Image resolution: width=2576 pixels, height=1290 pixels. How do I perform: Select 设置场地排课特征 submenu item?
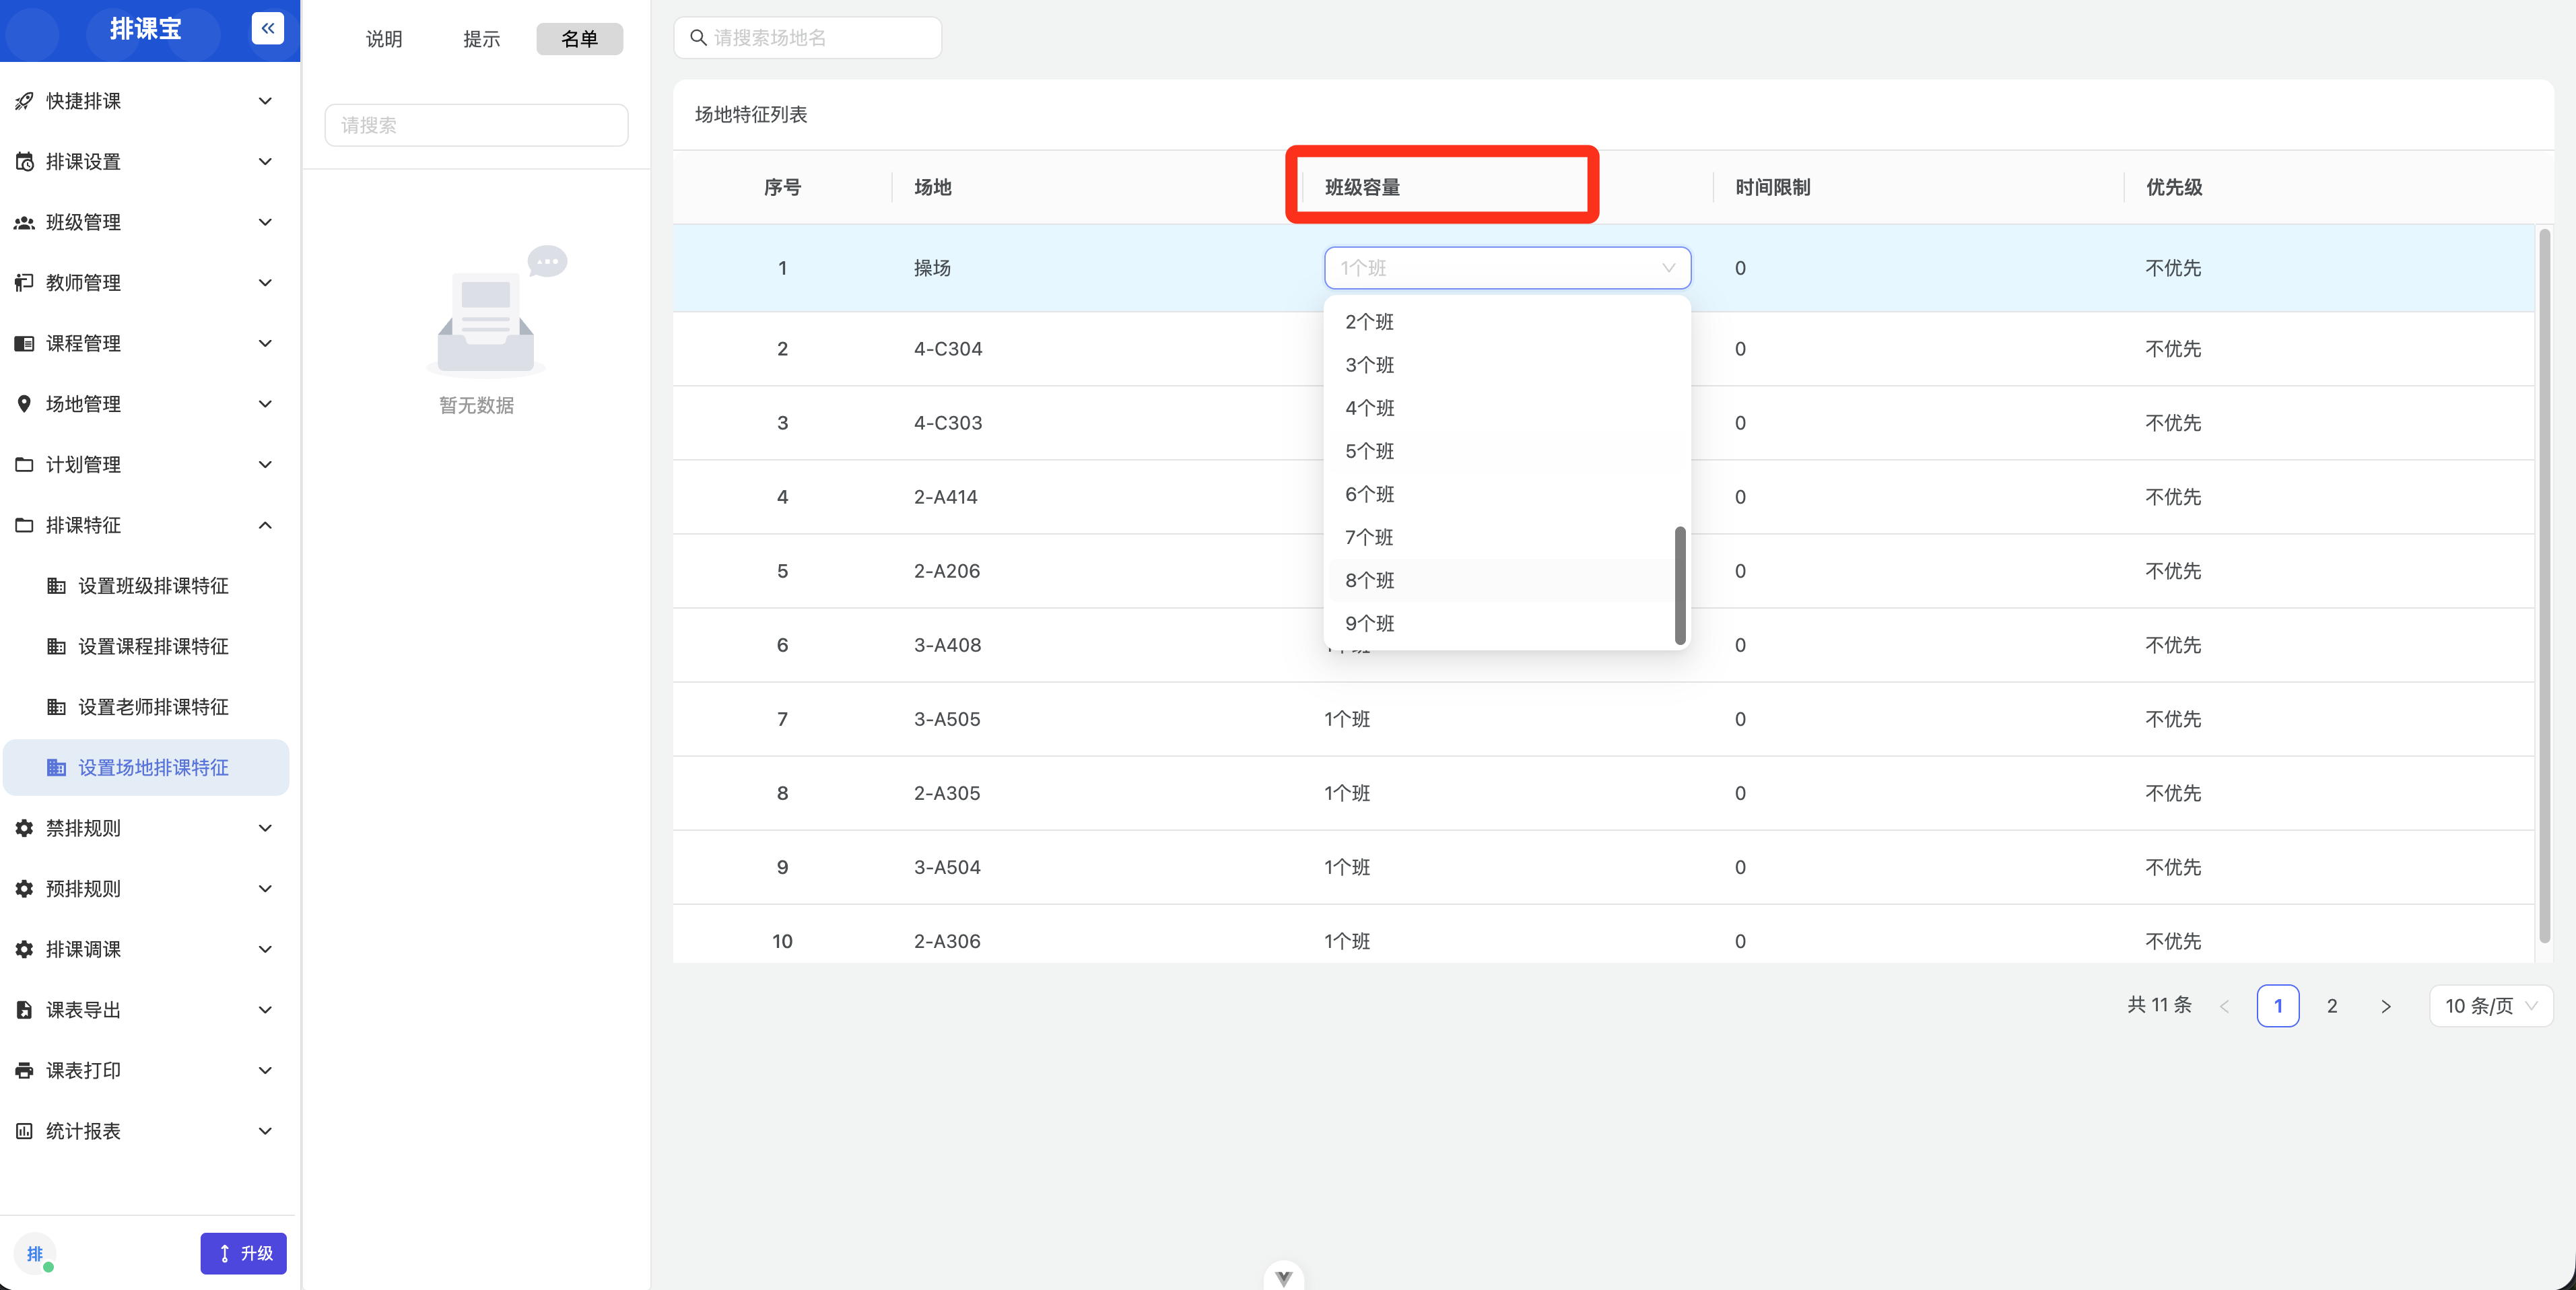pos(146,768)
